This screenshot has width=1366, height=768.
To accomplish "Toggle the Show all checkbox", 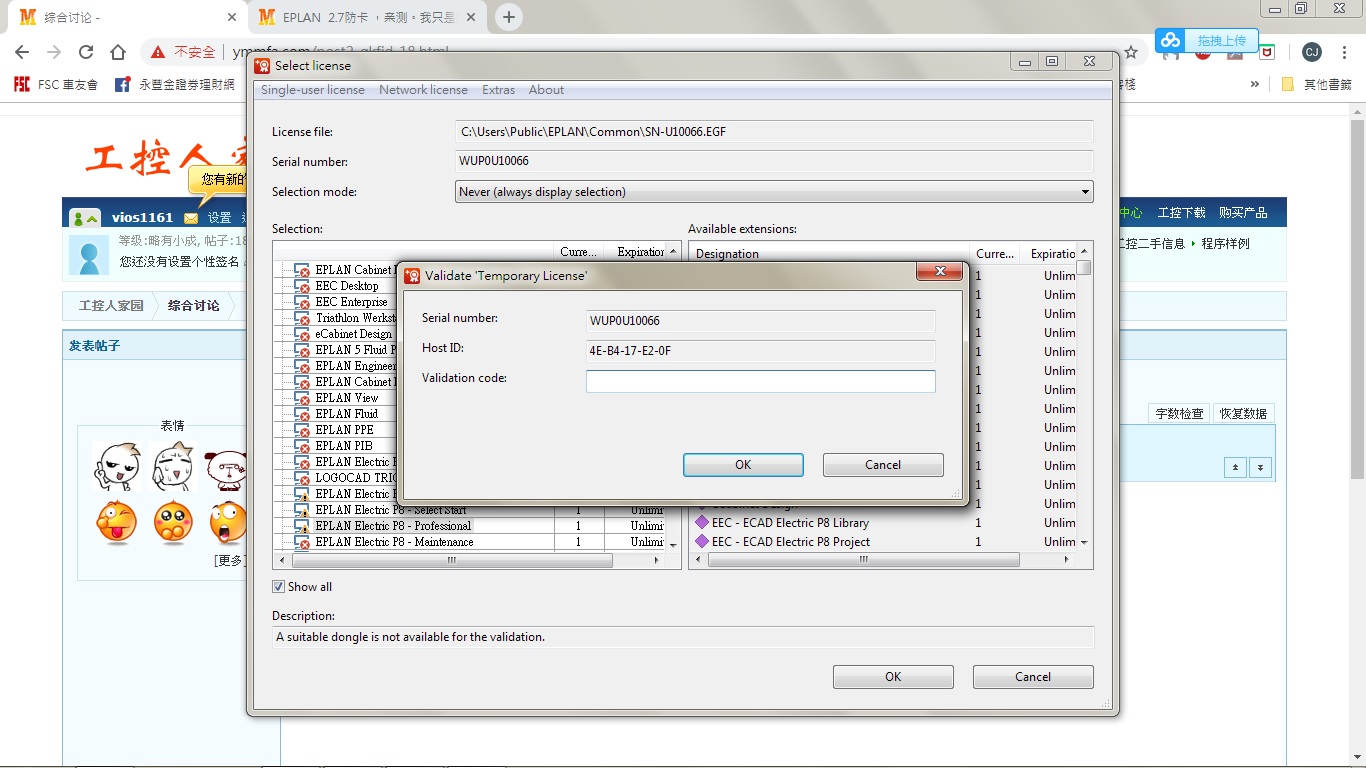I will 279,587.
